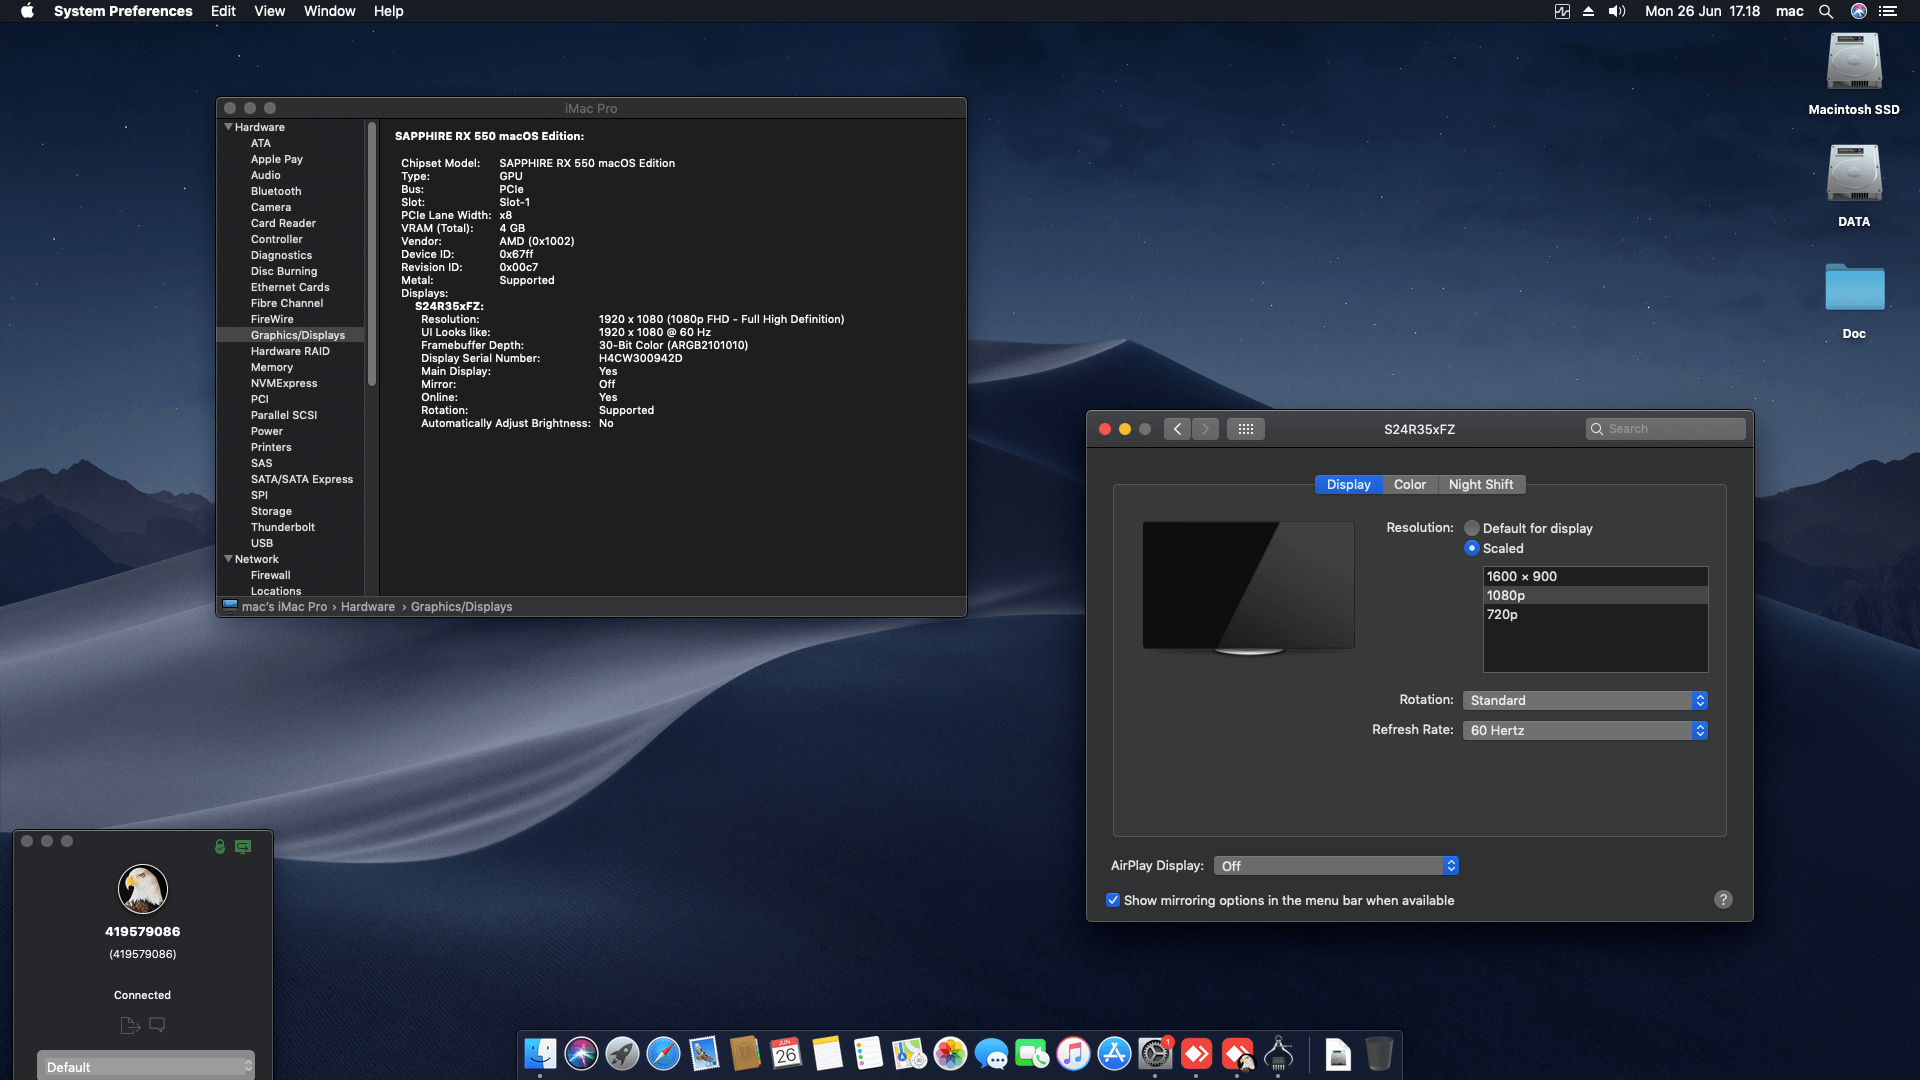The image size is (1920, 1080).
Task: Click the forward arrow in the S24R35xFZ window
Action: [x=1205, y=429]
